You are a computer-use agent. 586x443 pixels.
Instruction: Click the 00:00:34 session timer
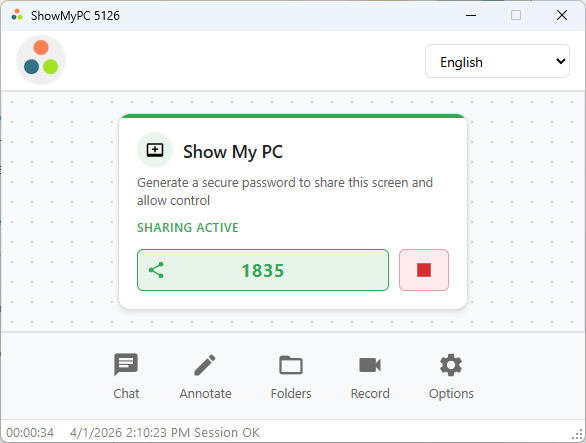[30, 433]
